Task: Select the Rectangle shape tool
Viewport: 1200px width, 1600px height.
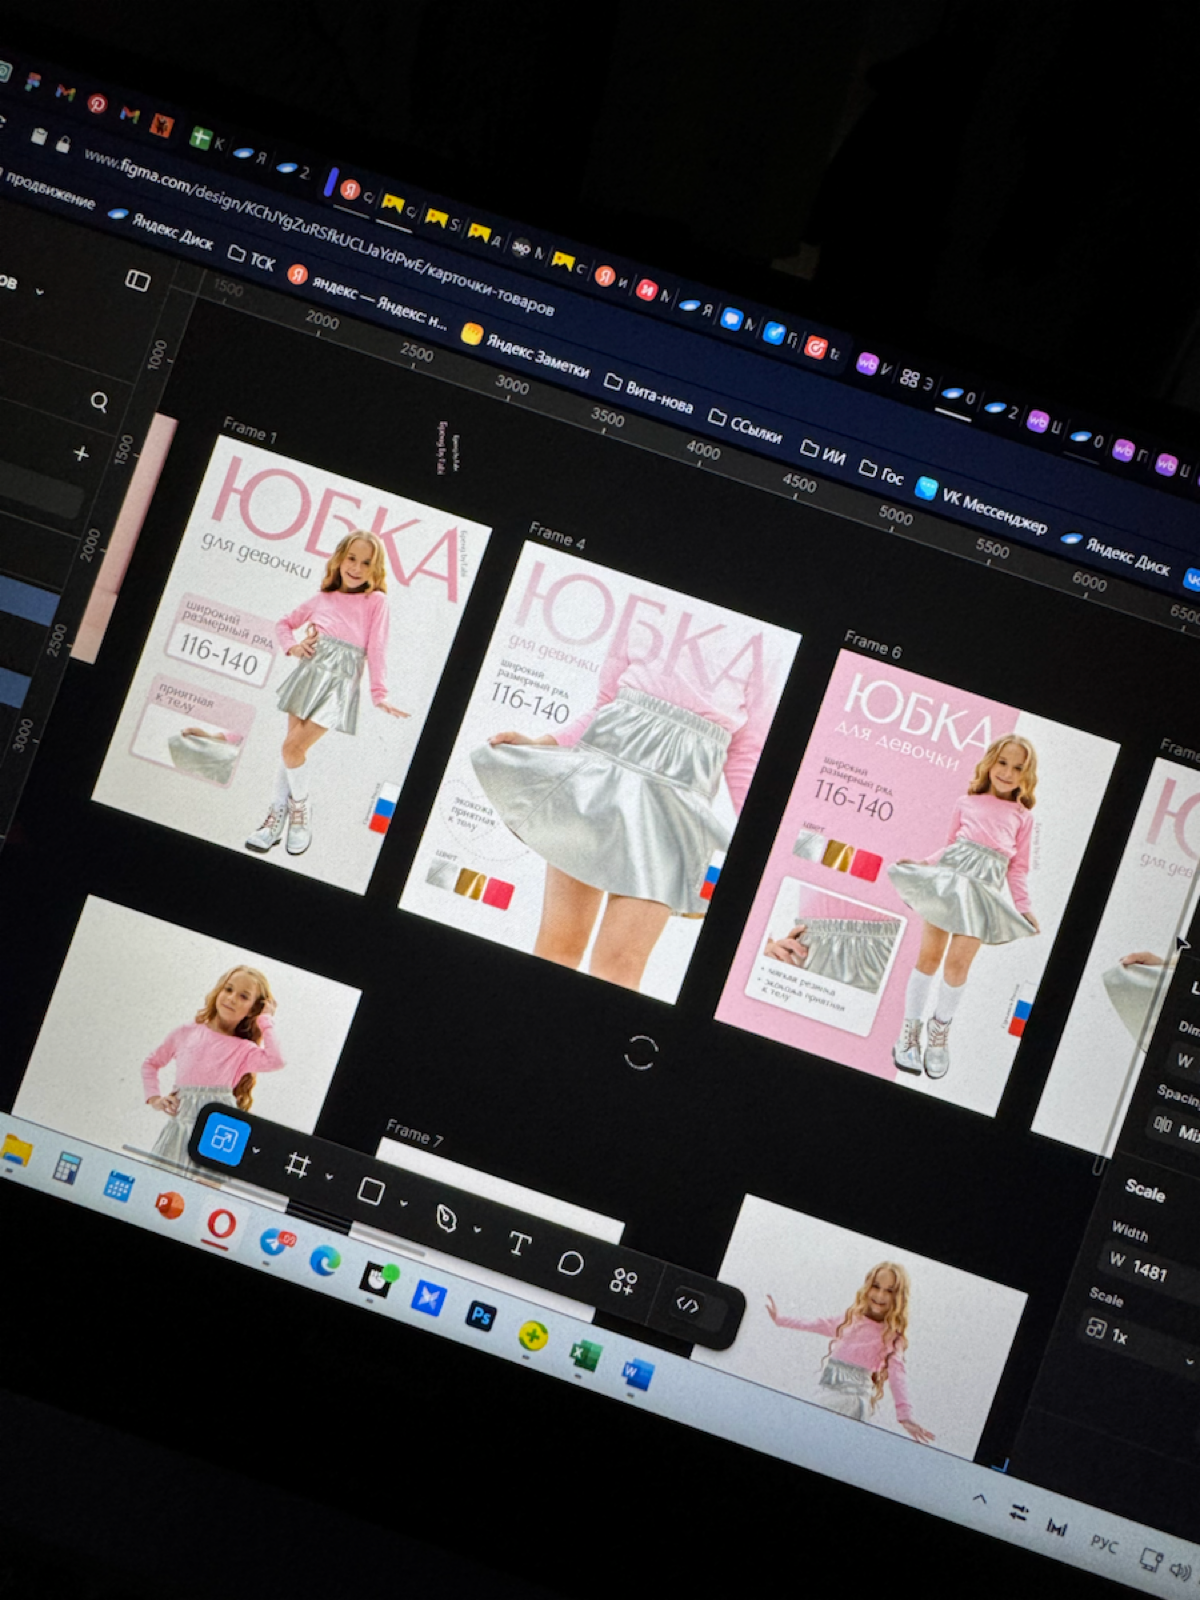Action: click(371, 1190)
